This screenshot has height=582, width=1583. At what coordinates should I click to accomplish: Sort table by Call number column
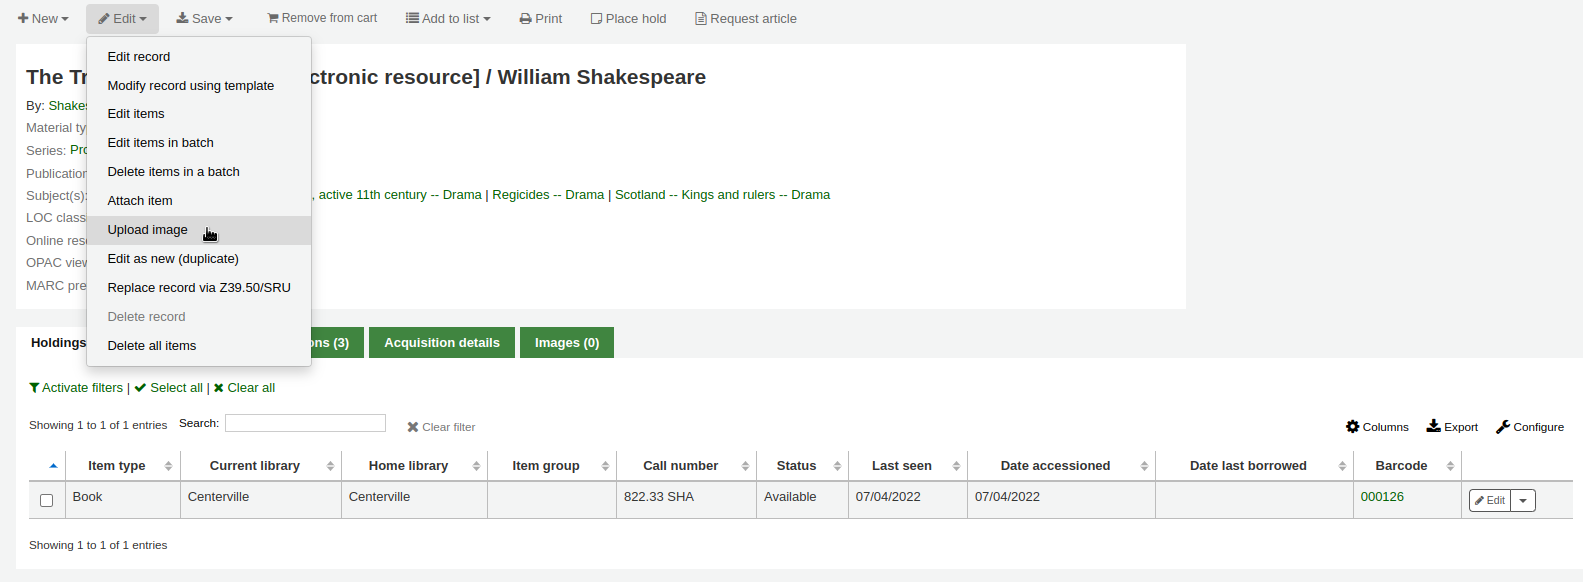tap(680, 466)
